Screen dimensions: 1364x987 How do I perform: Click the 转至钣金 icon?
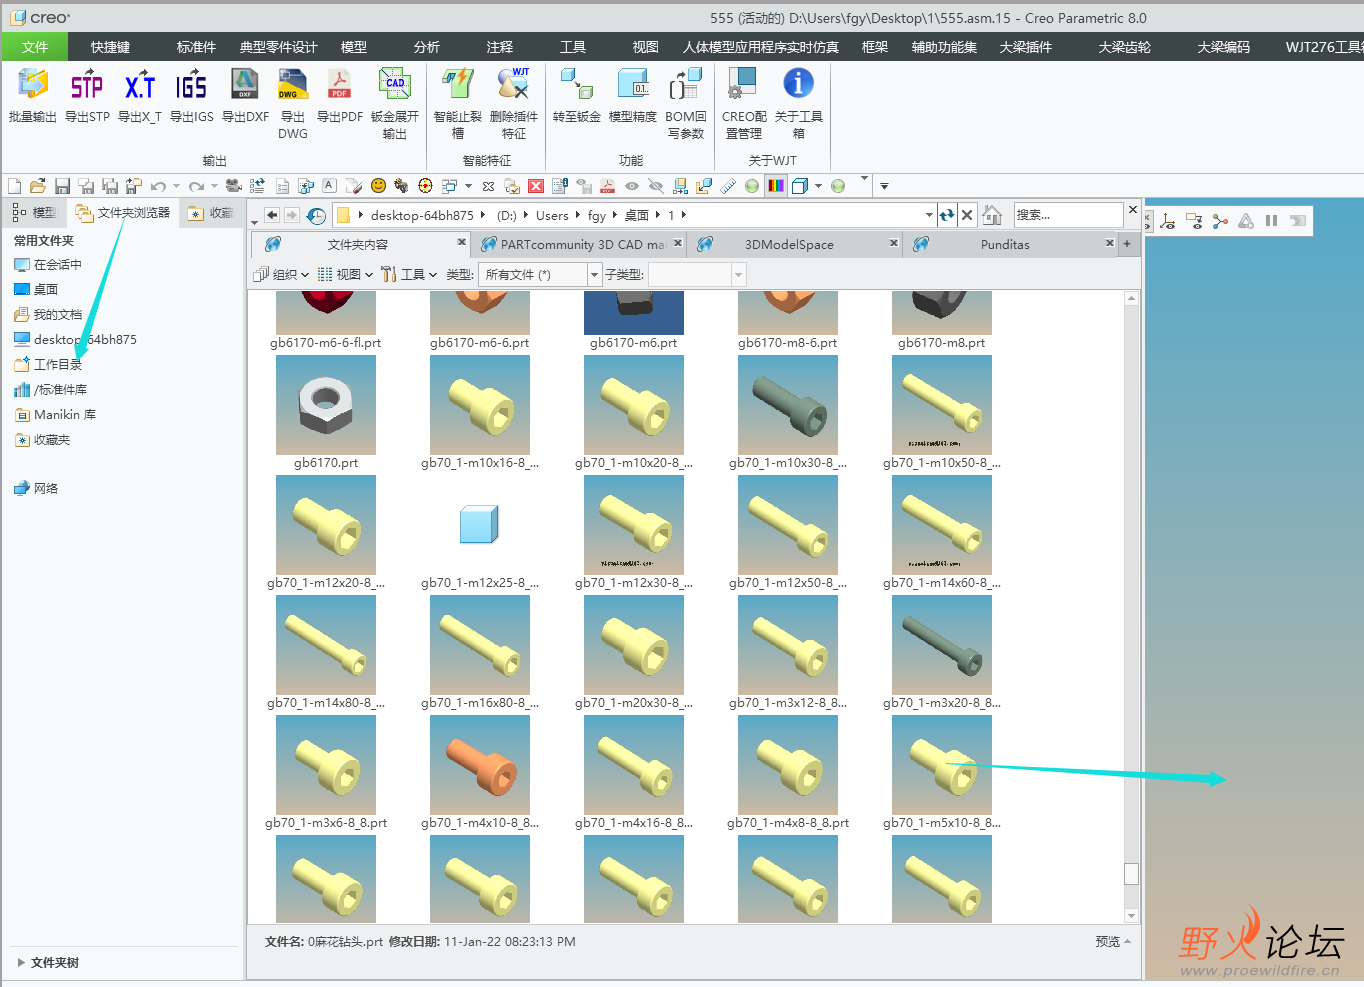click(577, 84)
